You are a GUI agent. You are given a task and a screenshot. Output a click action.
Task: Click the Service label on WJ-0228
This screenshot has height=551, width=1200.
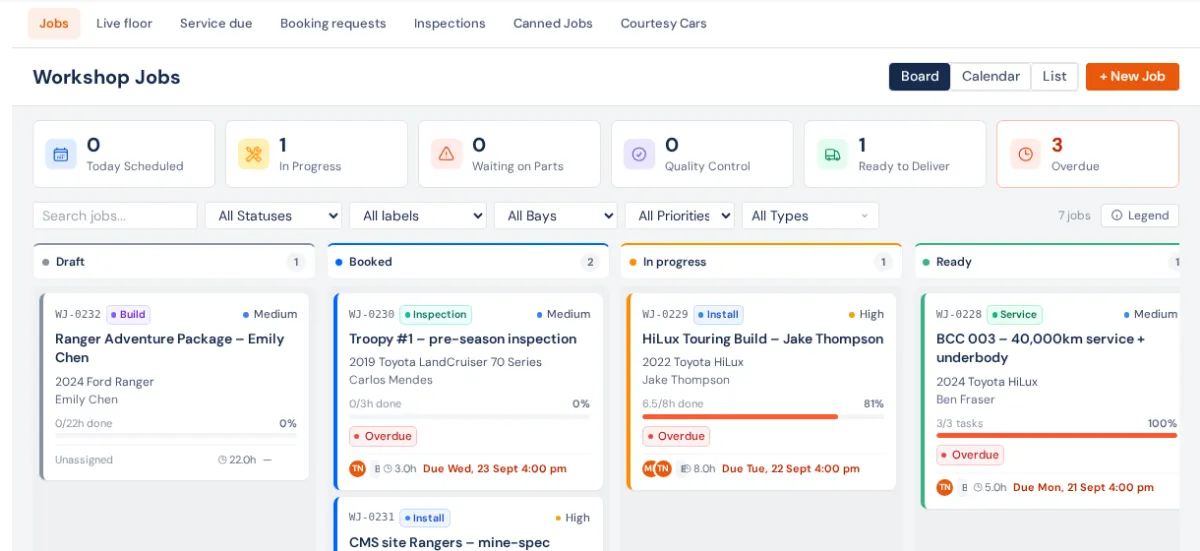click(x=1014, y=314)
